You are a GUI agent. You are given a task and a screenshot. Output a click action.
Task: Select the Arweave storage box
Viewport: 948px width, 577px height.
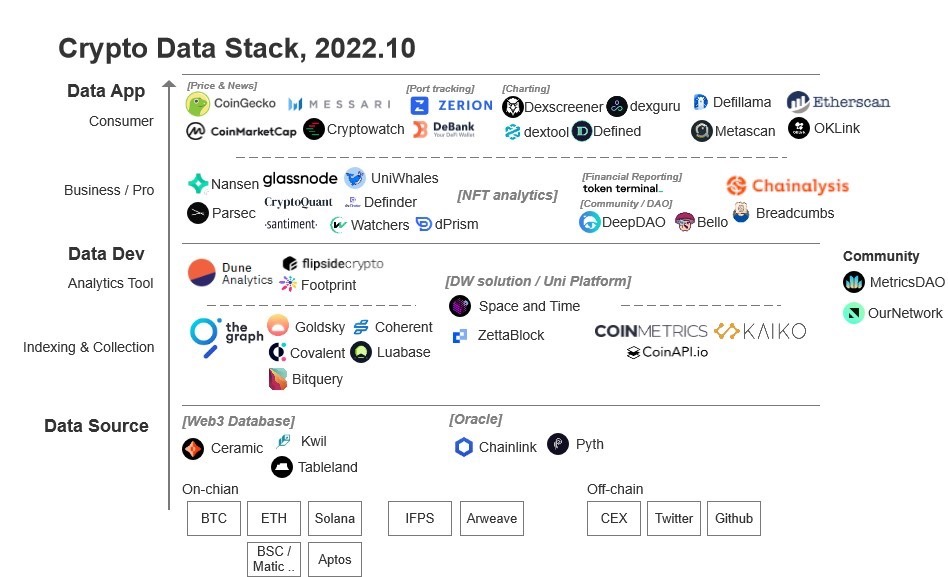click(492, 519)
